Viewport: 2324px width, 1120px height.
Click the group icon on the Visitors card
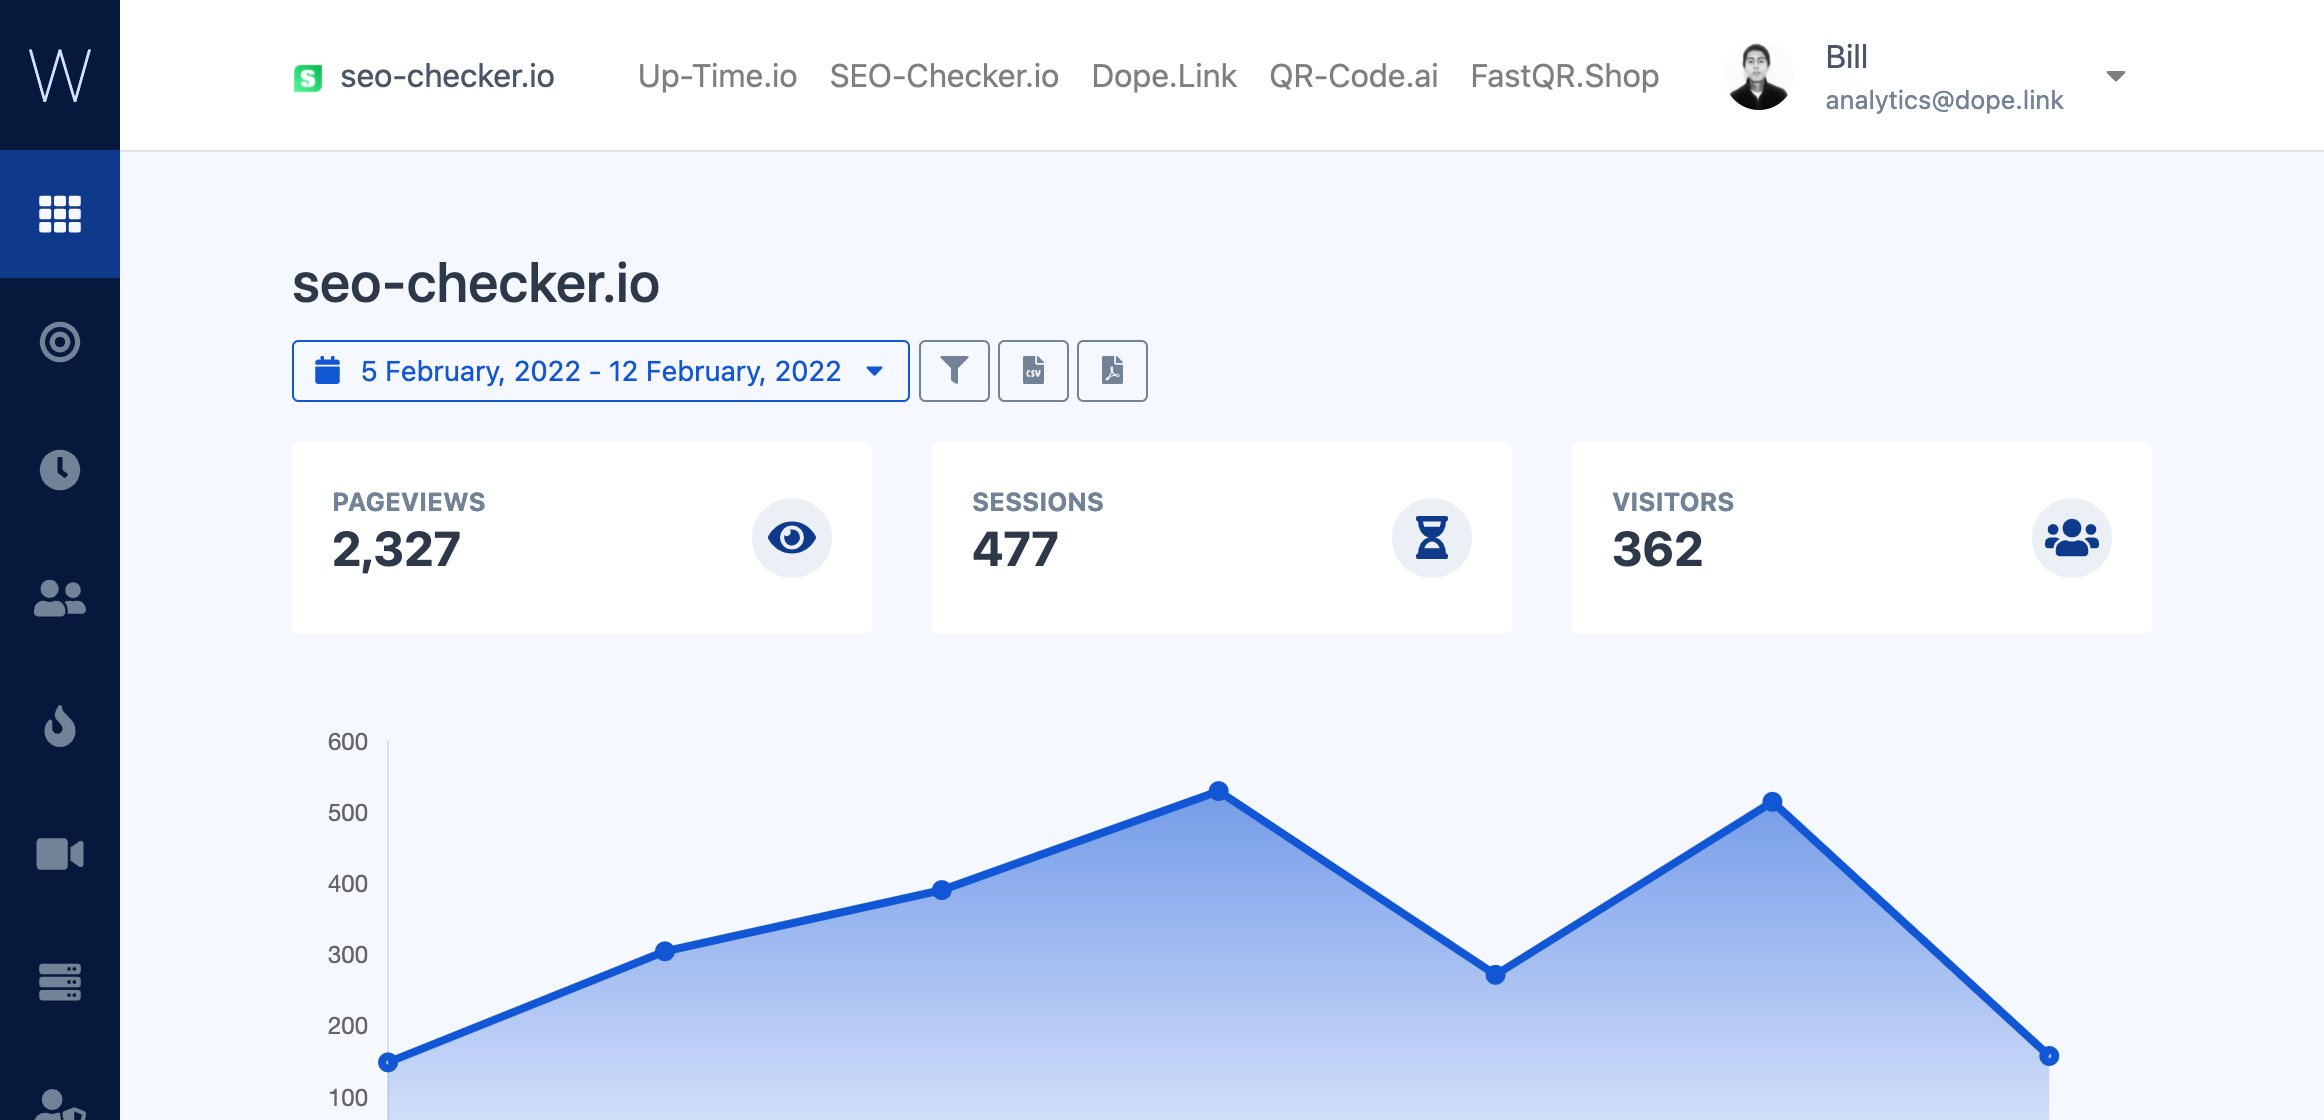pos(2071,538)
